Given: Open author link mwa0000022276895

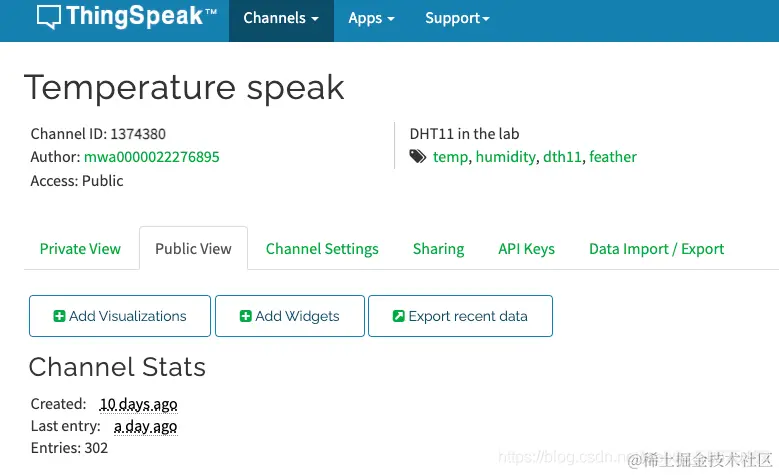Looking at the screenshot, I should coord(152,157).
